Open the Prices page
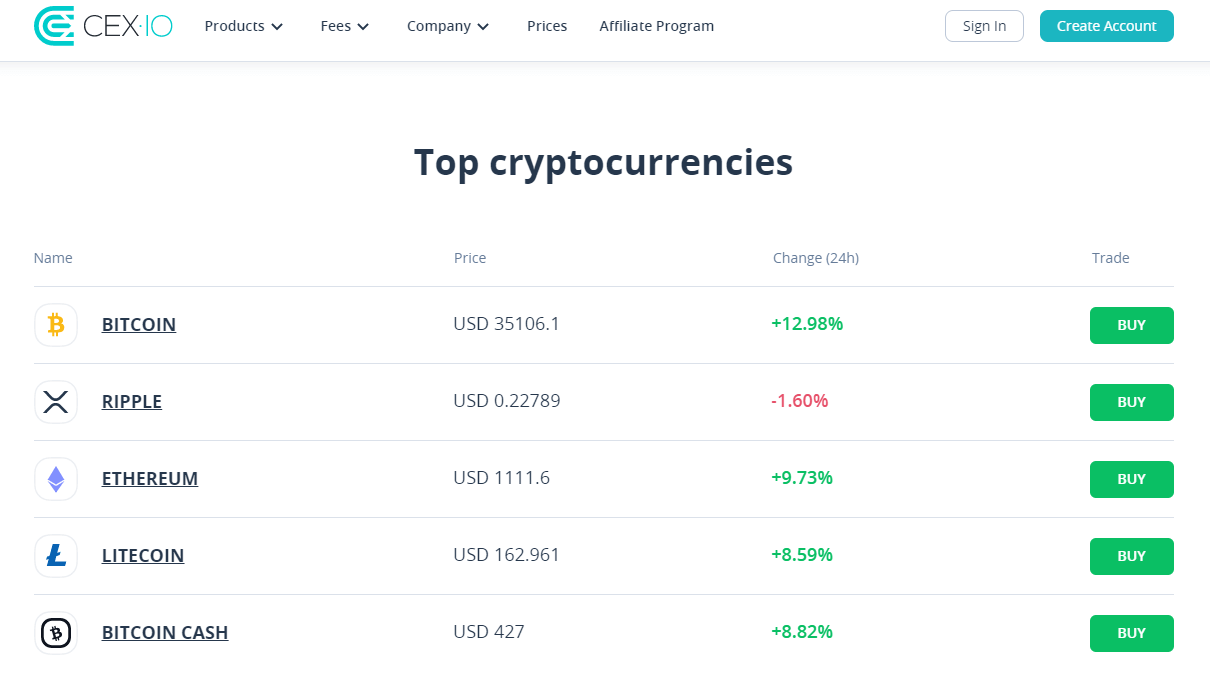The width and height of the screenshot is (1210, 687). pos(547,26)
